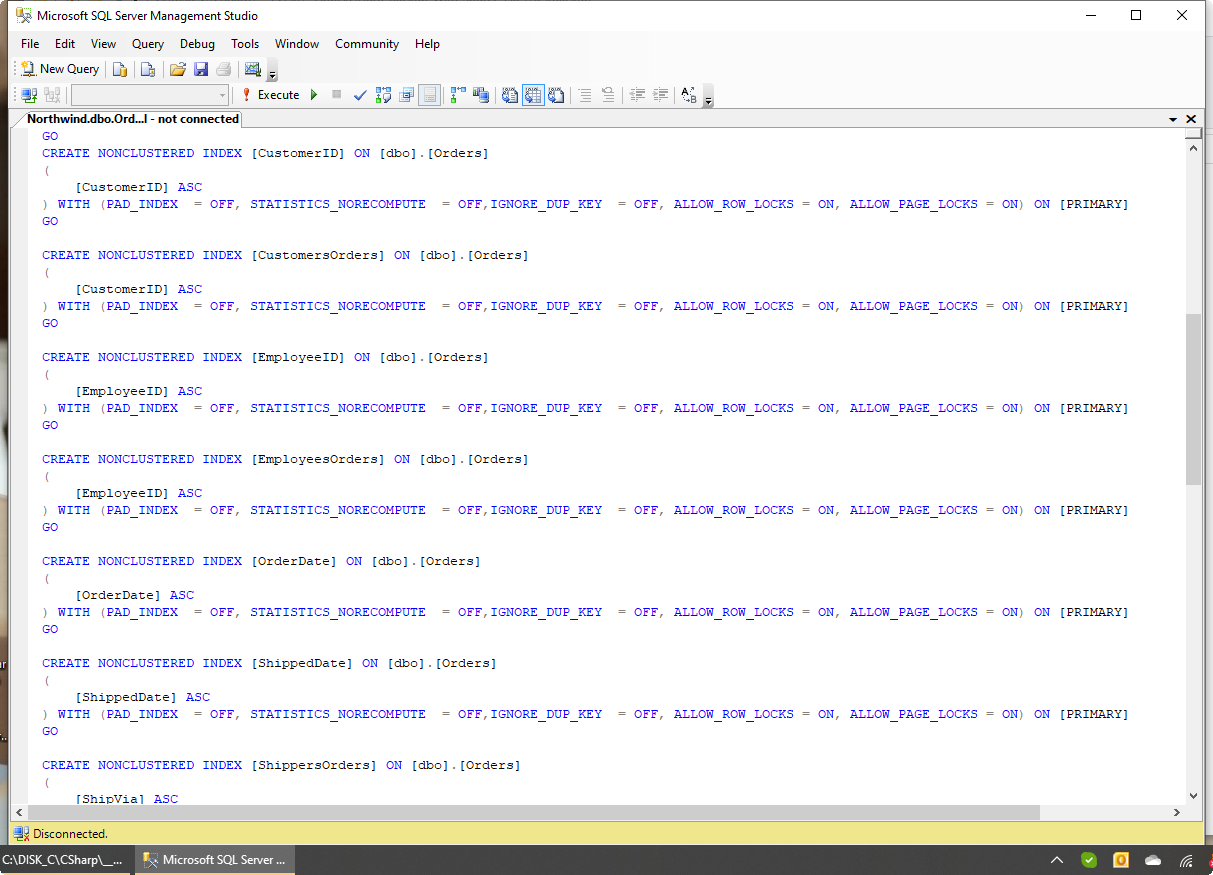Click the Parse checkmark icon
1213x875 pixels.
360,95
